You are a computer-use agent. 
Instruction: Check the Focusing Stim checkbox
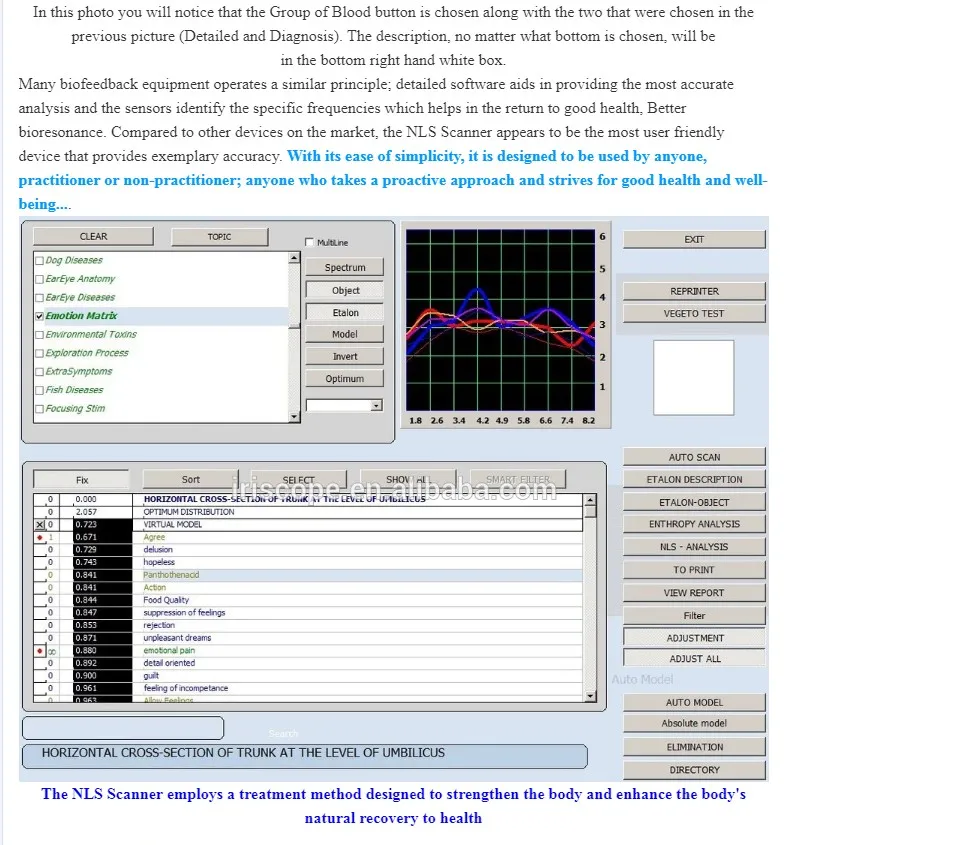tap(40, 408)
